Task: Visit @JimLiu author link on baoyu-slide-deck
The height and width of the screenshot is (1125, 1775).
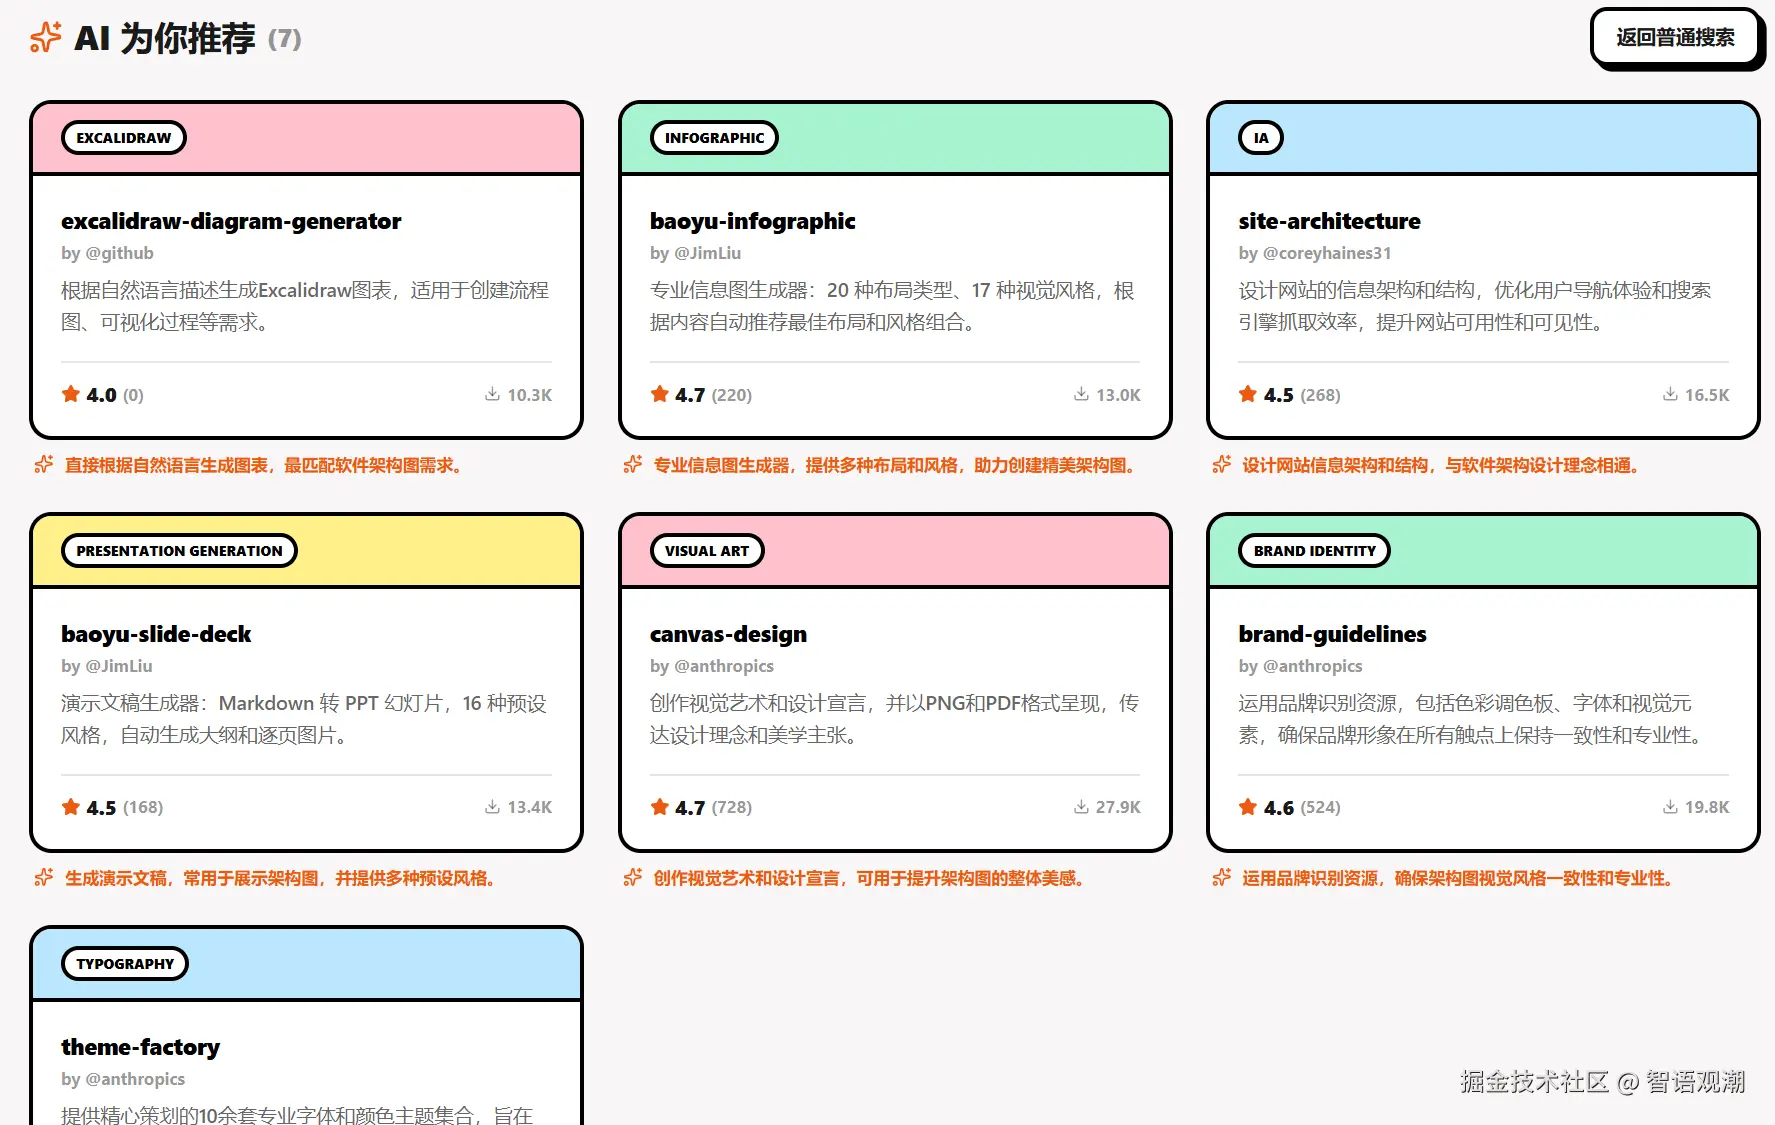Action: pyautogui.click(x=119, y=666)
